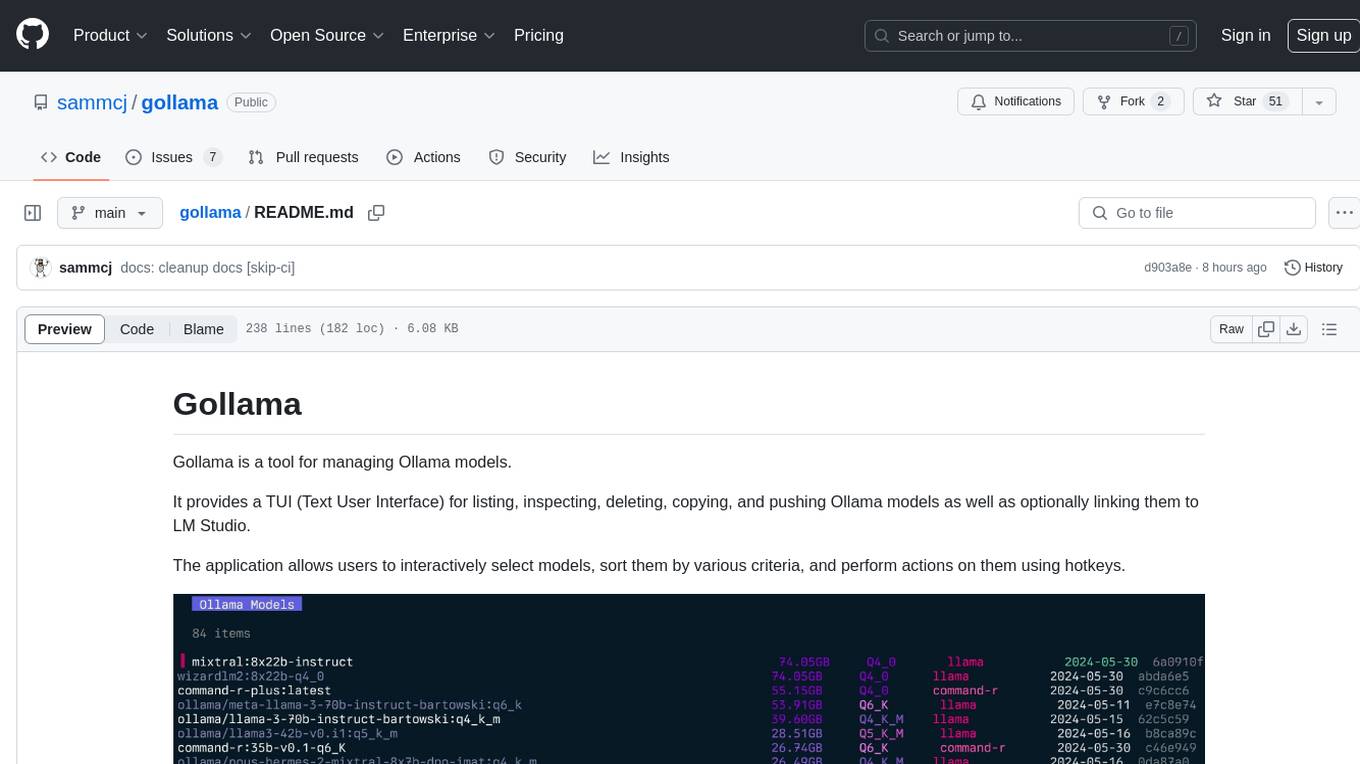
Task: Expand the Open Source menu
Action: coord(327,35)
